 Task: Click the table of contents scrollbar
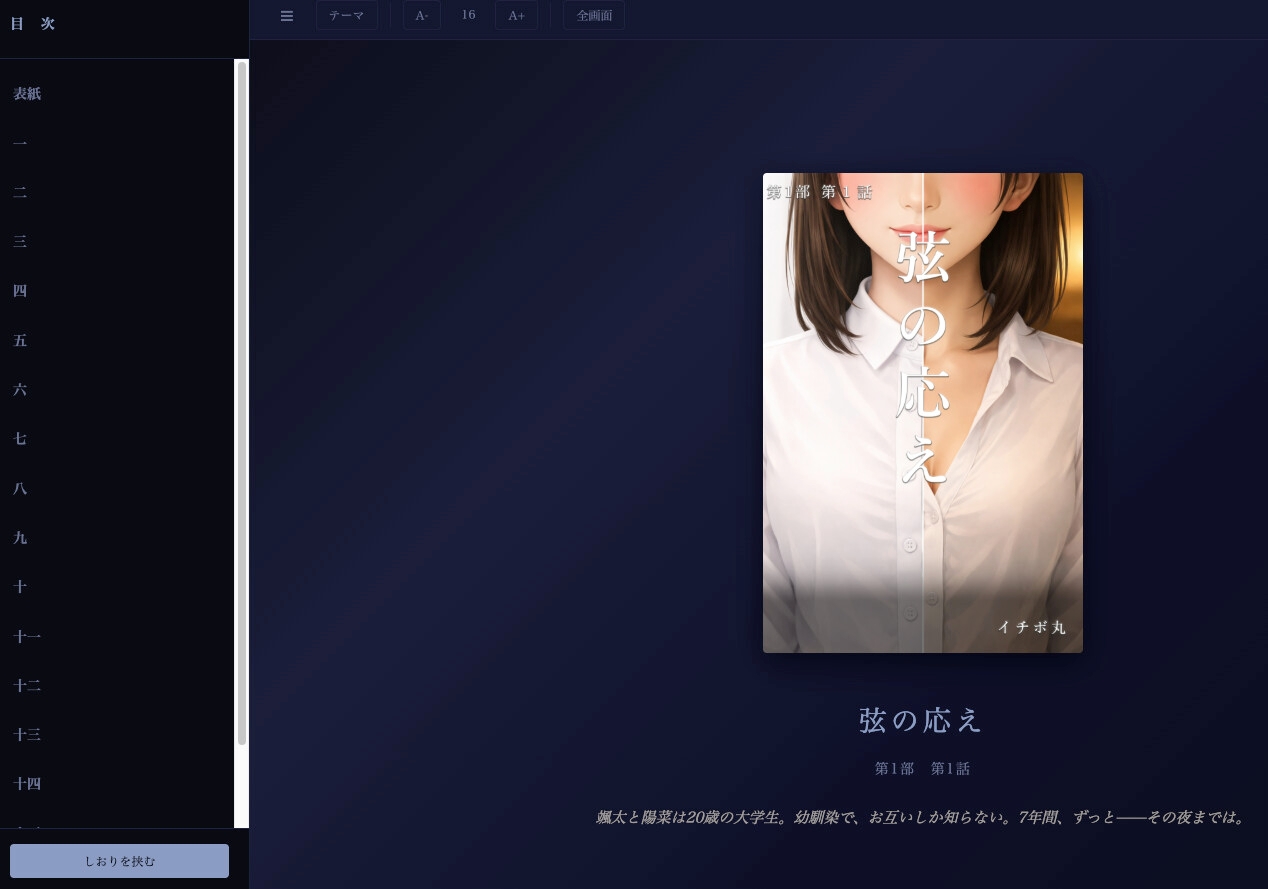241,400
